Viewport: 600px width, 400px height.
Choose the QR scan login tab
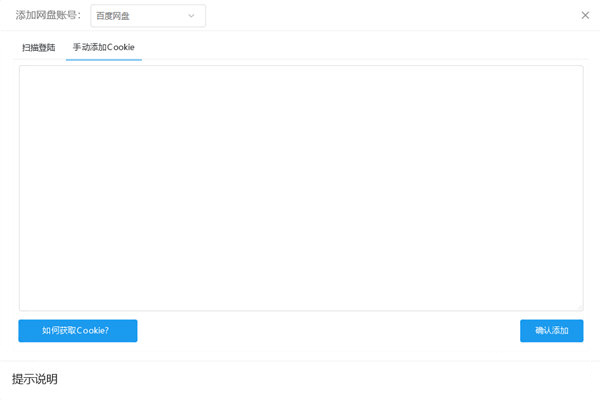tap(39, 47)
